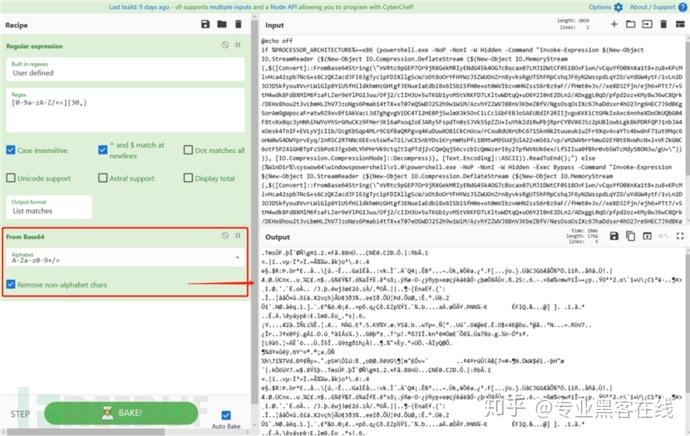This screenshot has height=436, width=690.
Task: Uncheck Remove non-alphabet chars
Action: 11,284
